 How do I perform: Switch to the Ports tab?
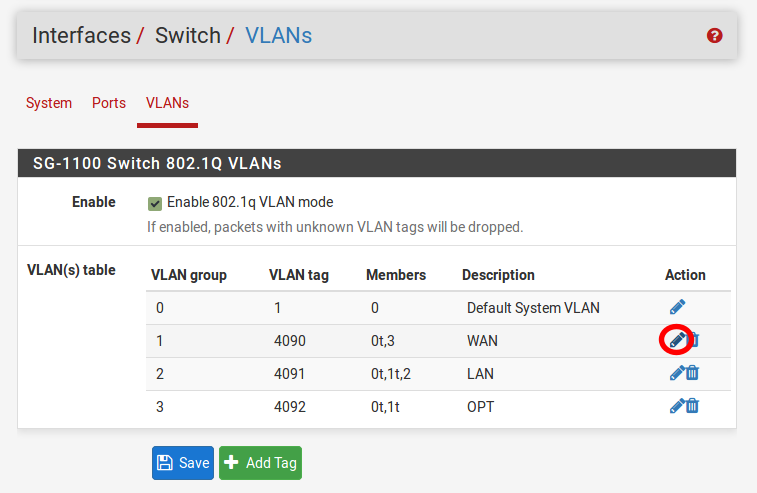pos(109,103)
